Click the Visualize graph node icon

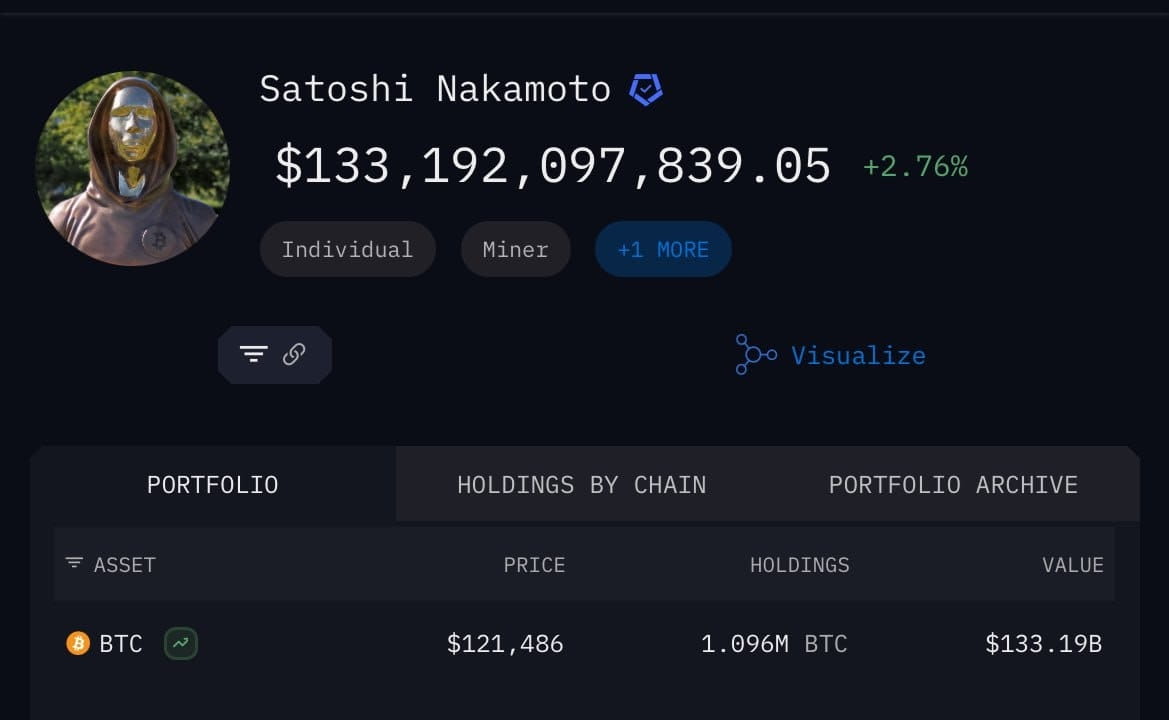click(755, 355)
